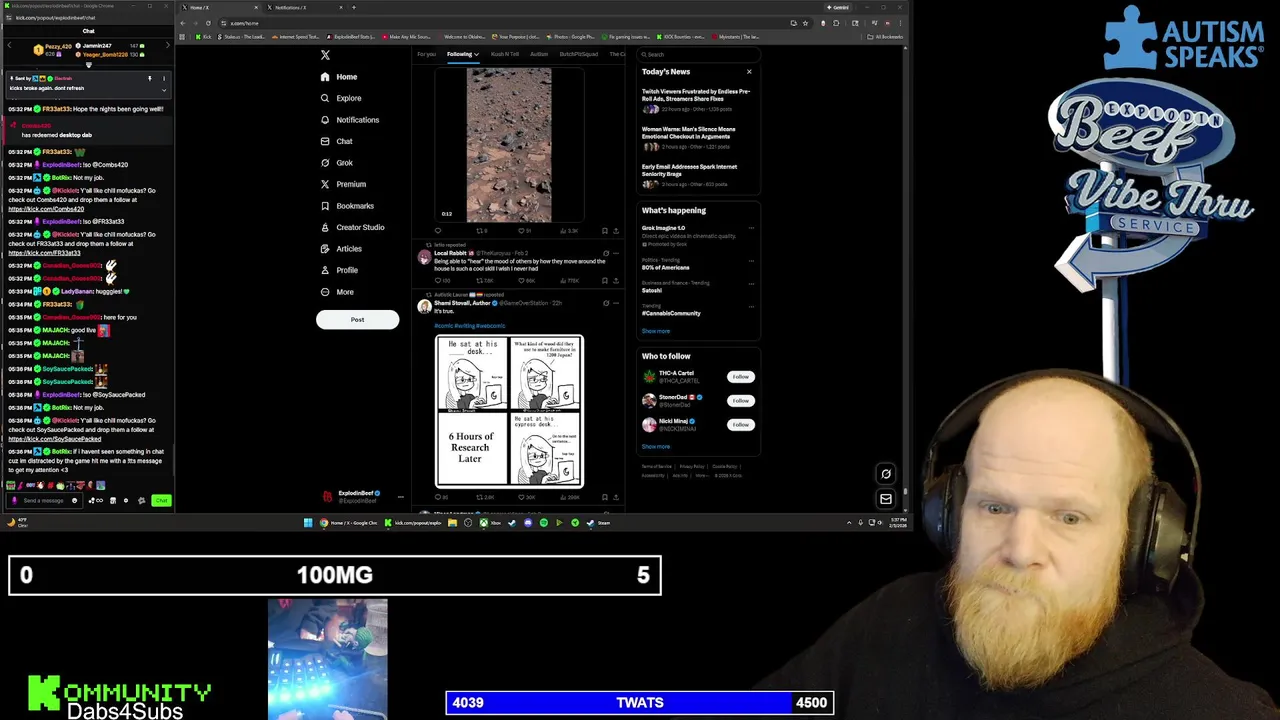Open Explore in X sidebar
The image size is (1280, 720).
pos(341,98)
